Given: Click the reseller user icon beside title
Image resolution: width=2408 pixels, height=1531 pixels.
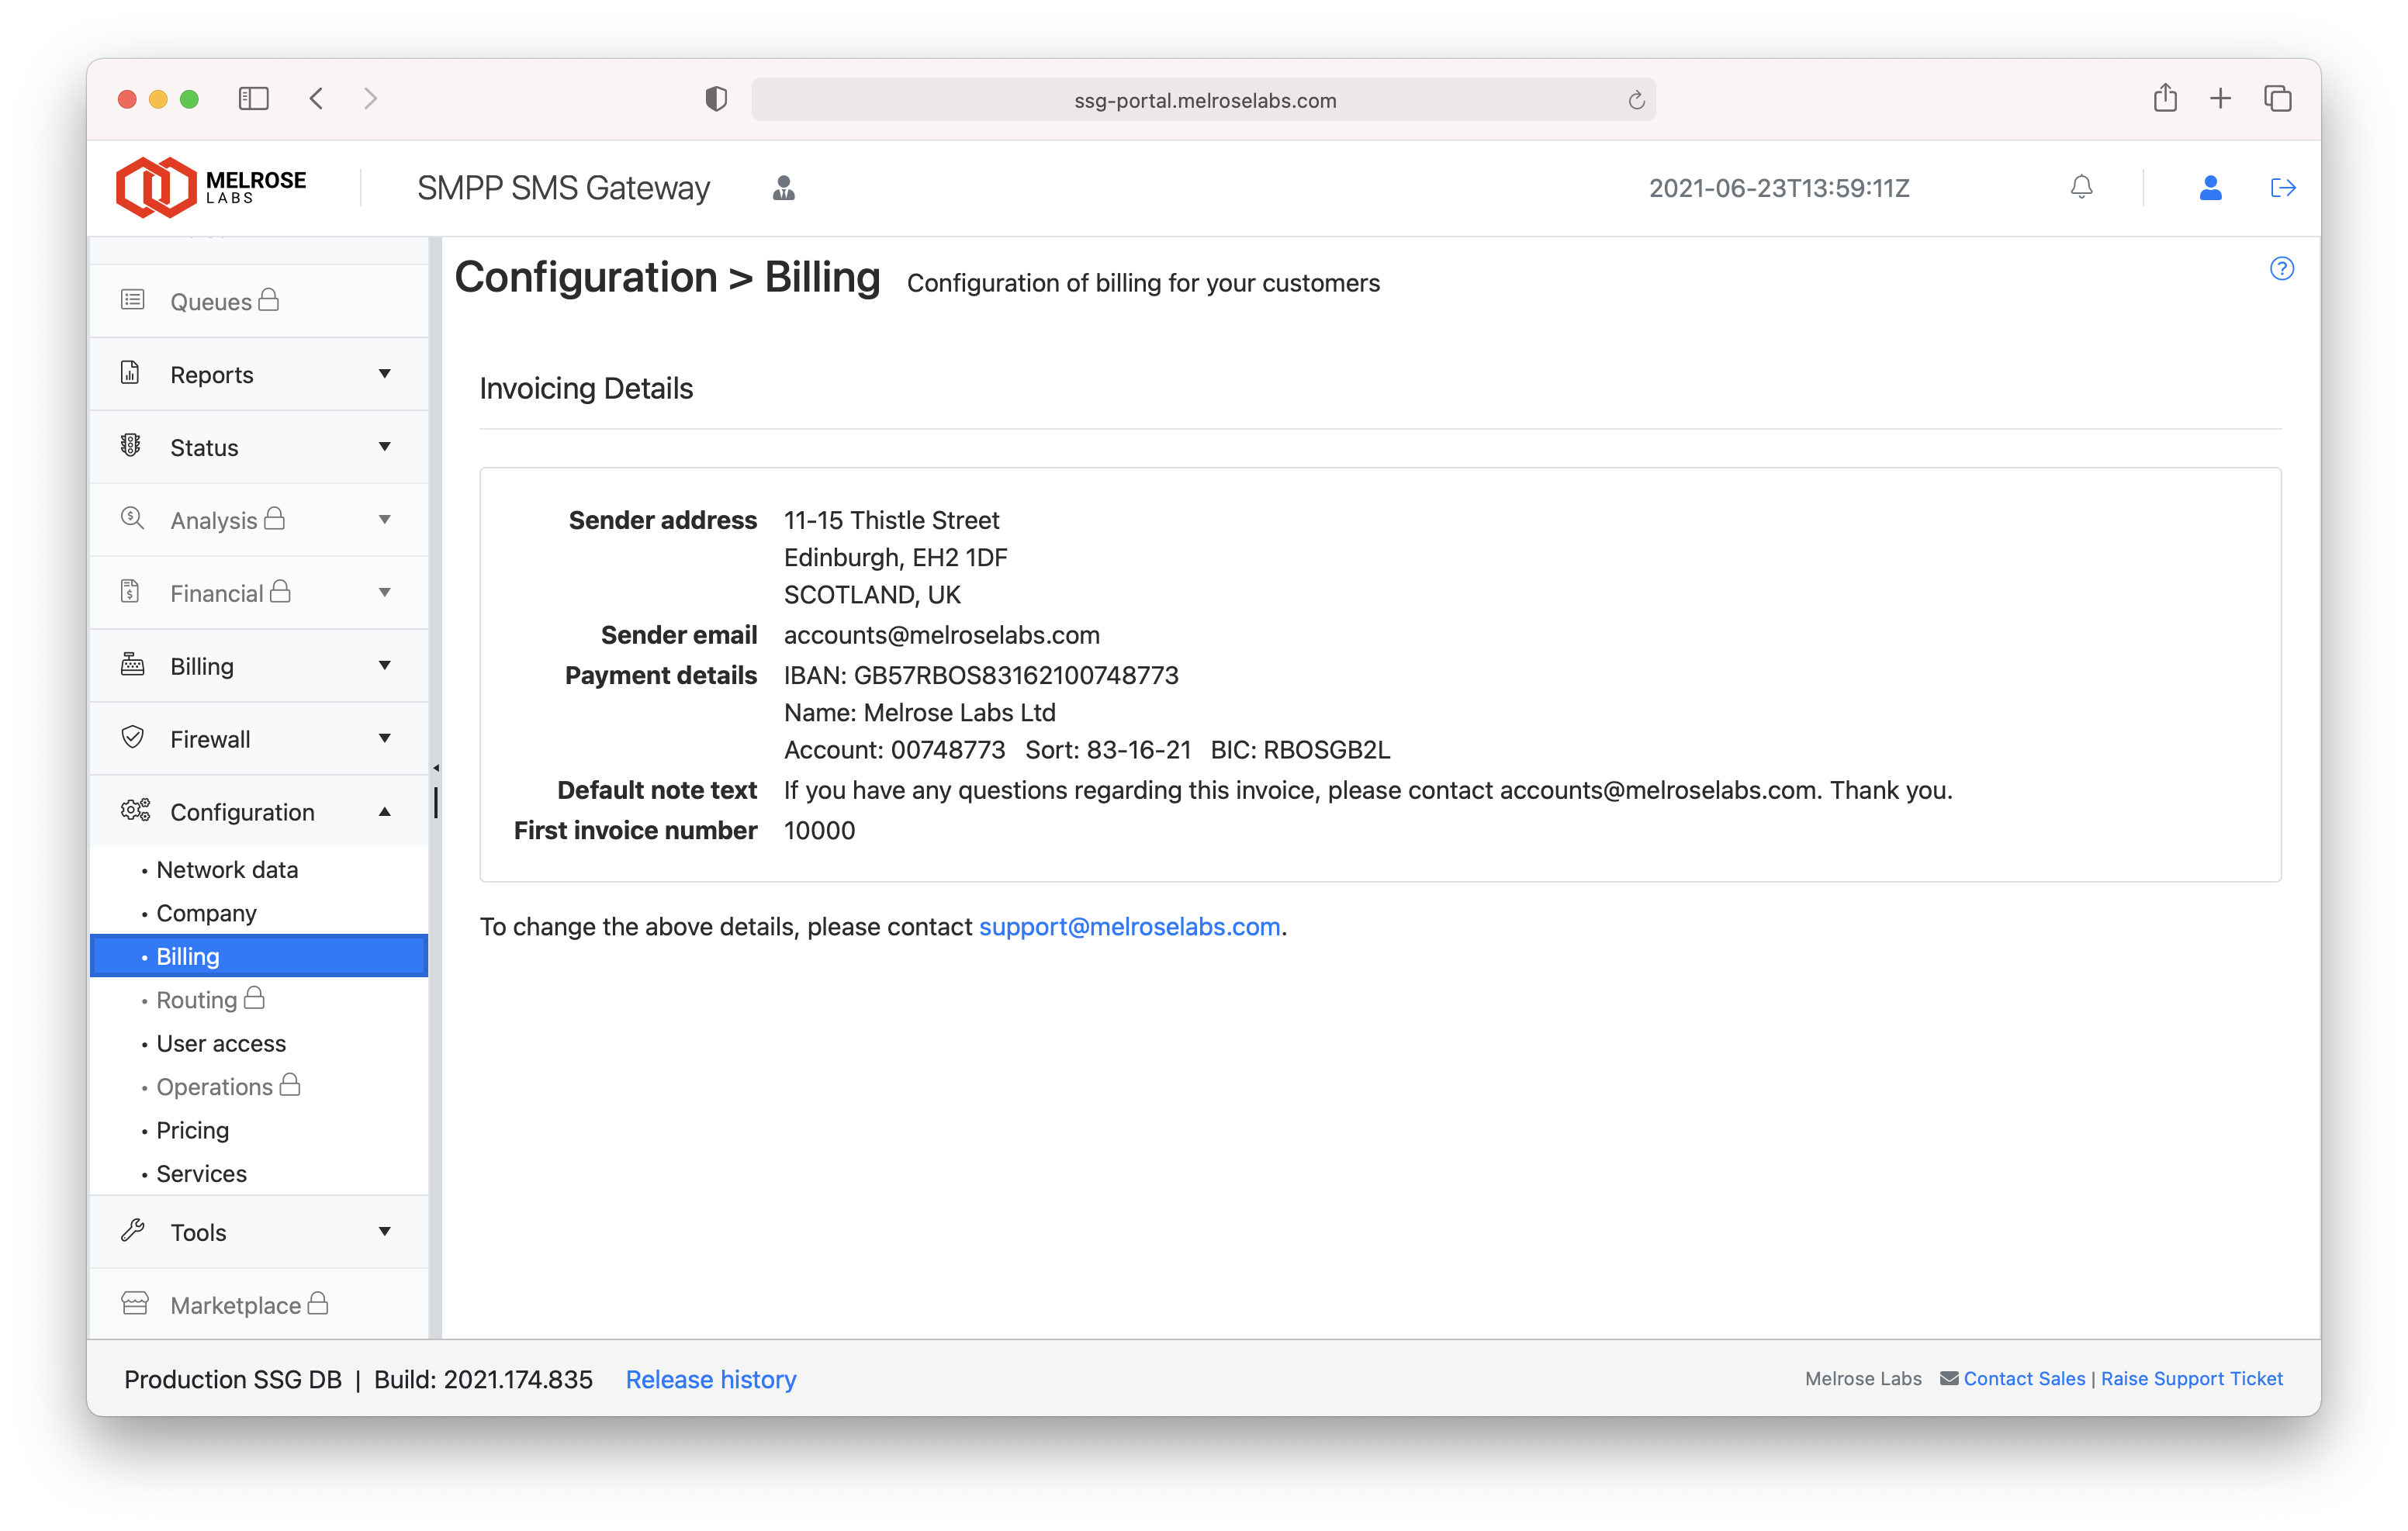Looking at the screenshot, I should [783, 188].
